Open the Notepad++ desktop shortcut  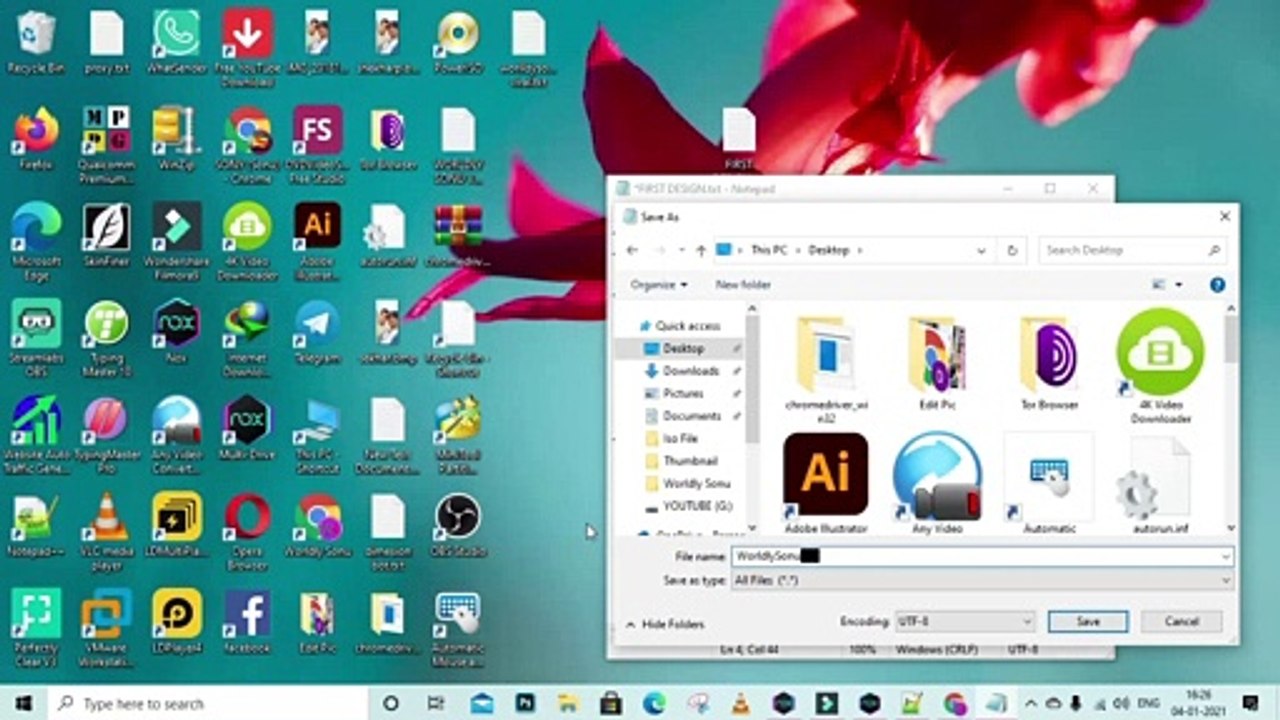point(36,525)
